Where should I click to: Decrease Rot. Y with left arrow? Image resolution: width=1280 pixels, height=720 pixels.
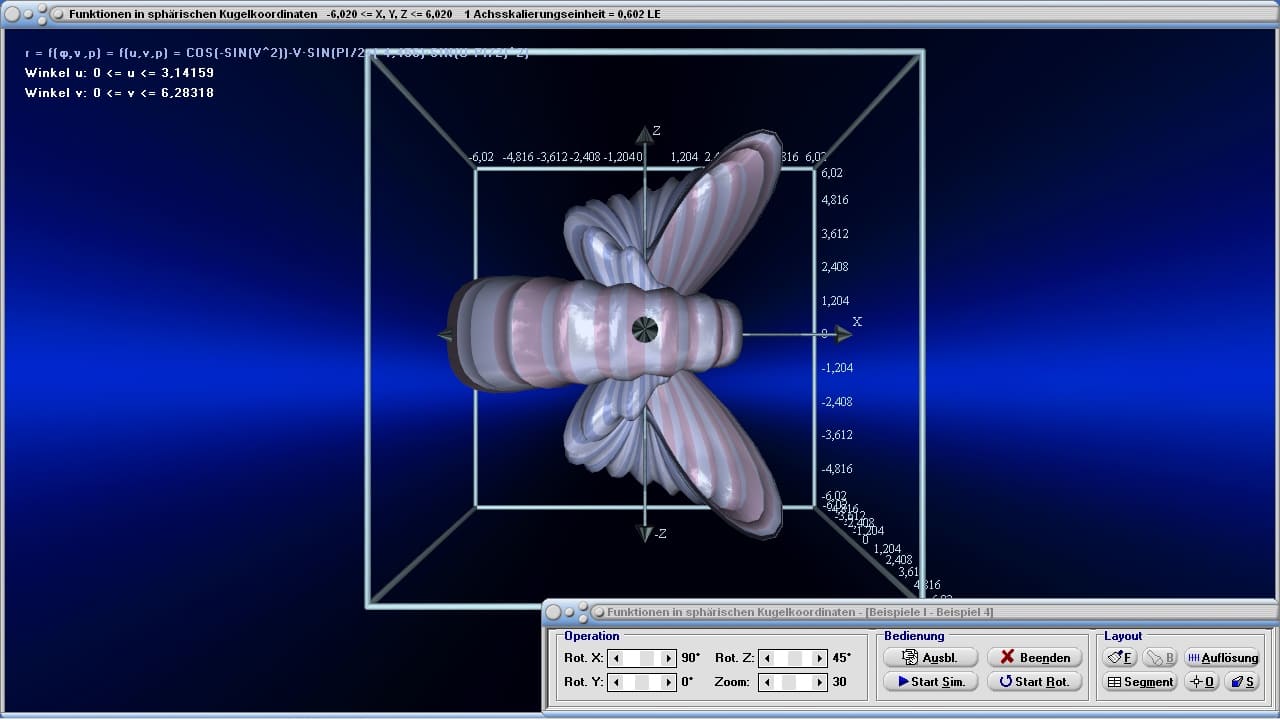click(616, 682)
